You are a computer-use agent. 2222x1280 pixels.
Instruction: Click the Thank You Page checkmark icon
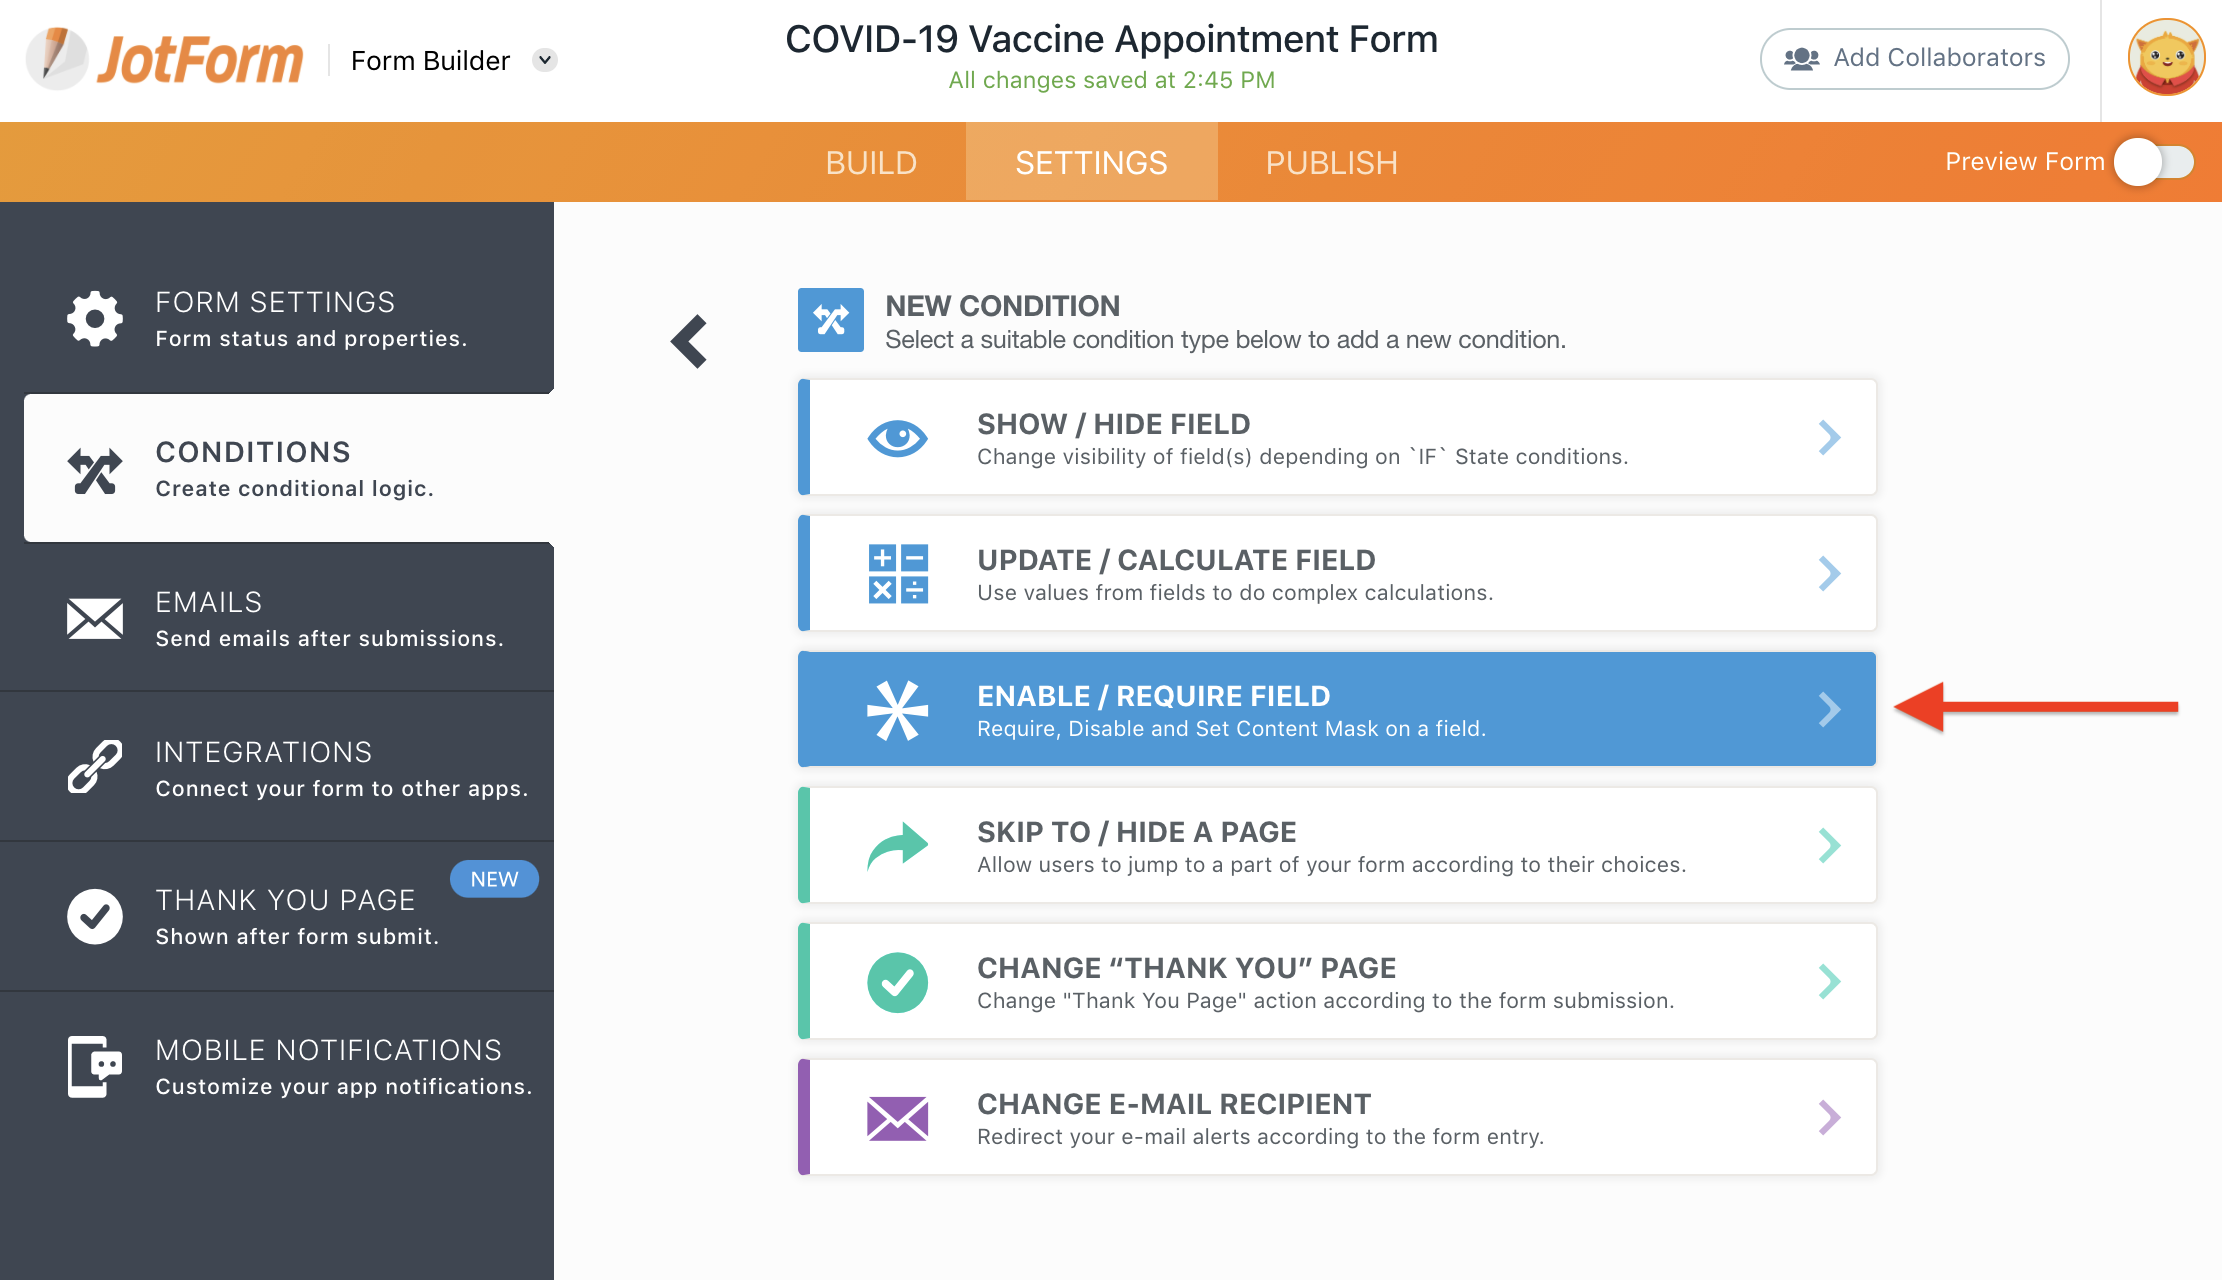[95, 916]
